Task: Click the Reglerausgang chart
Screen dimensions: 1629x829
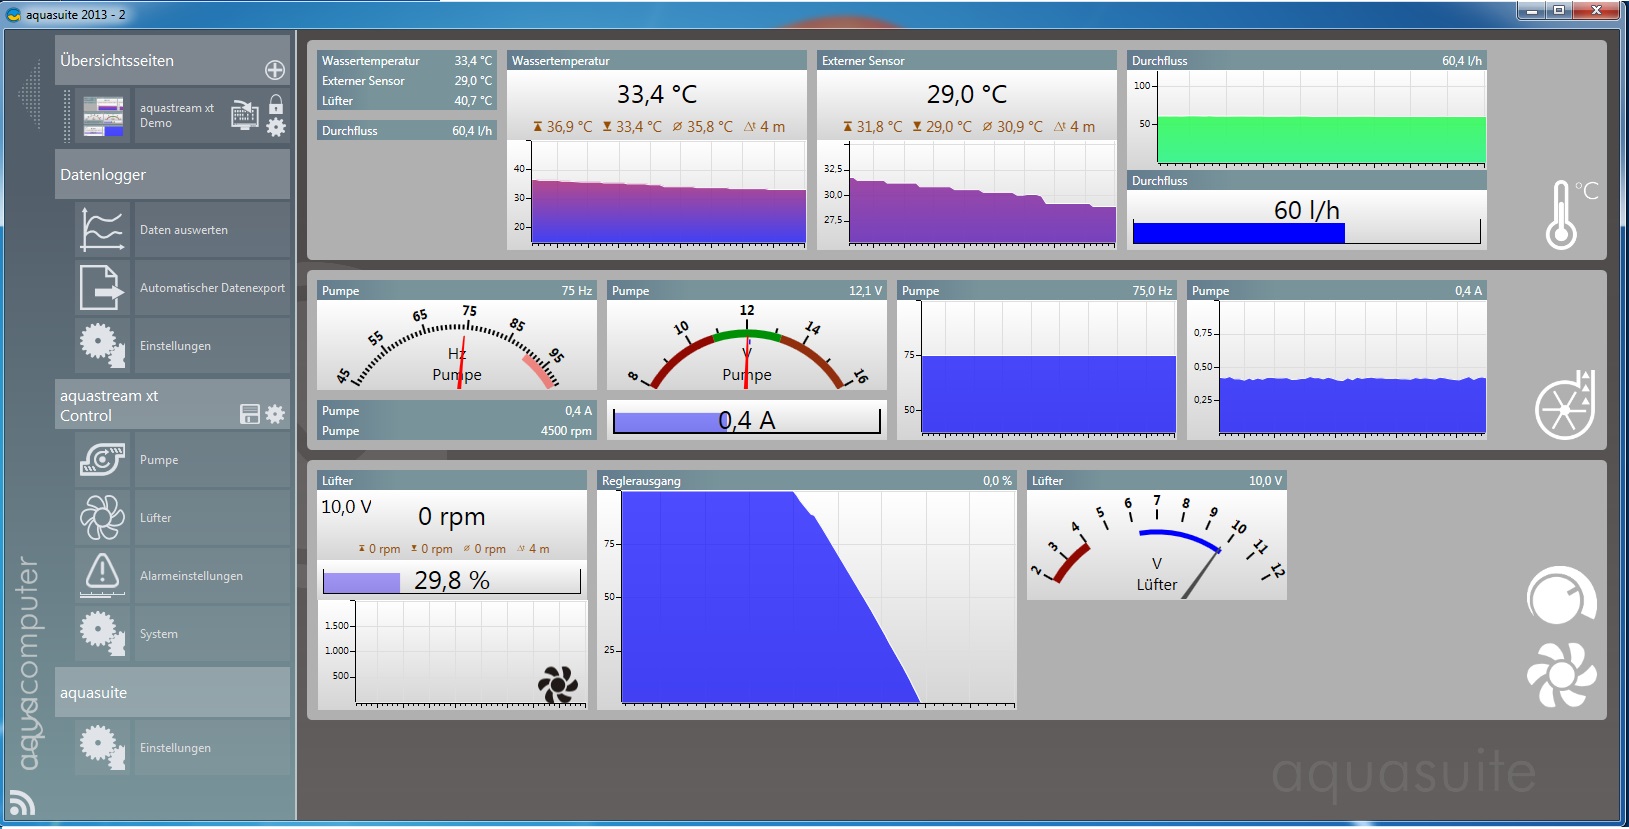Action: pos(807,599)
